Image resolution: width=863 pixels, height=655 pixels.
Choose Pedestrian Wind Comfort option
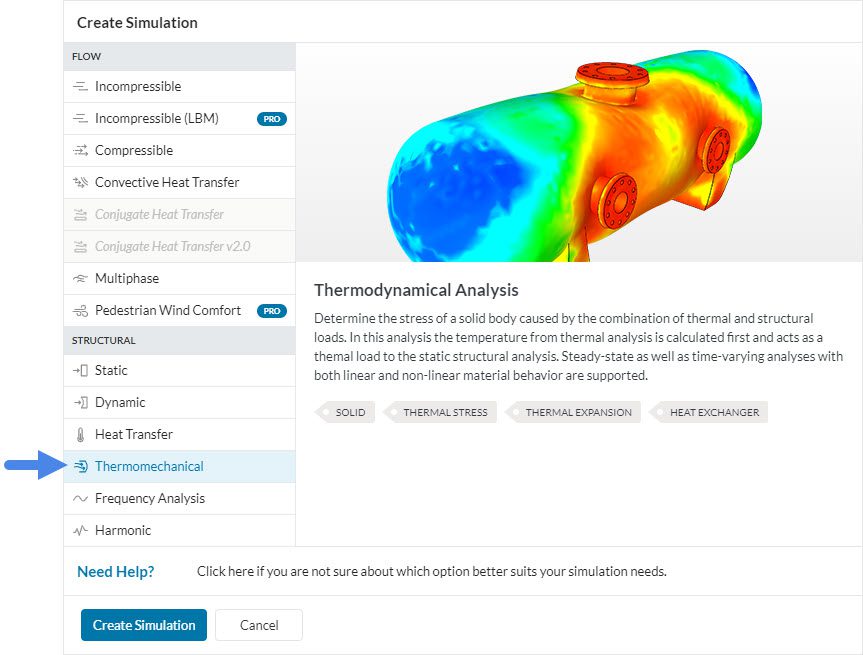coord(167,311)
